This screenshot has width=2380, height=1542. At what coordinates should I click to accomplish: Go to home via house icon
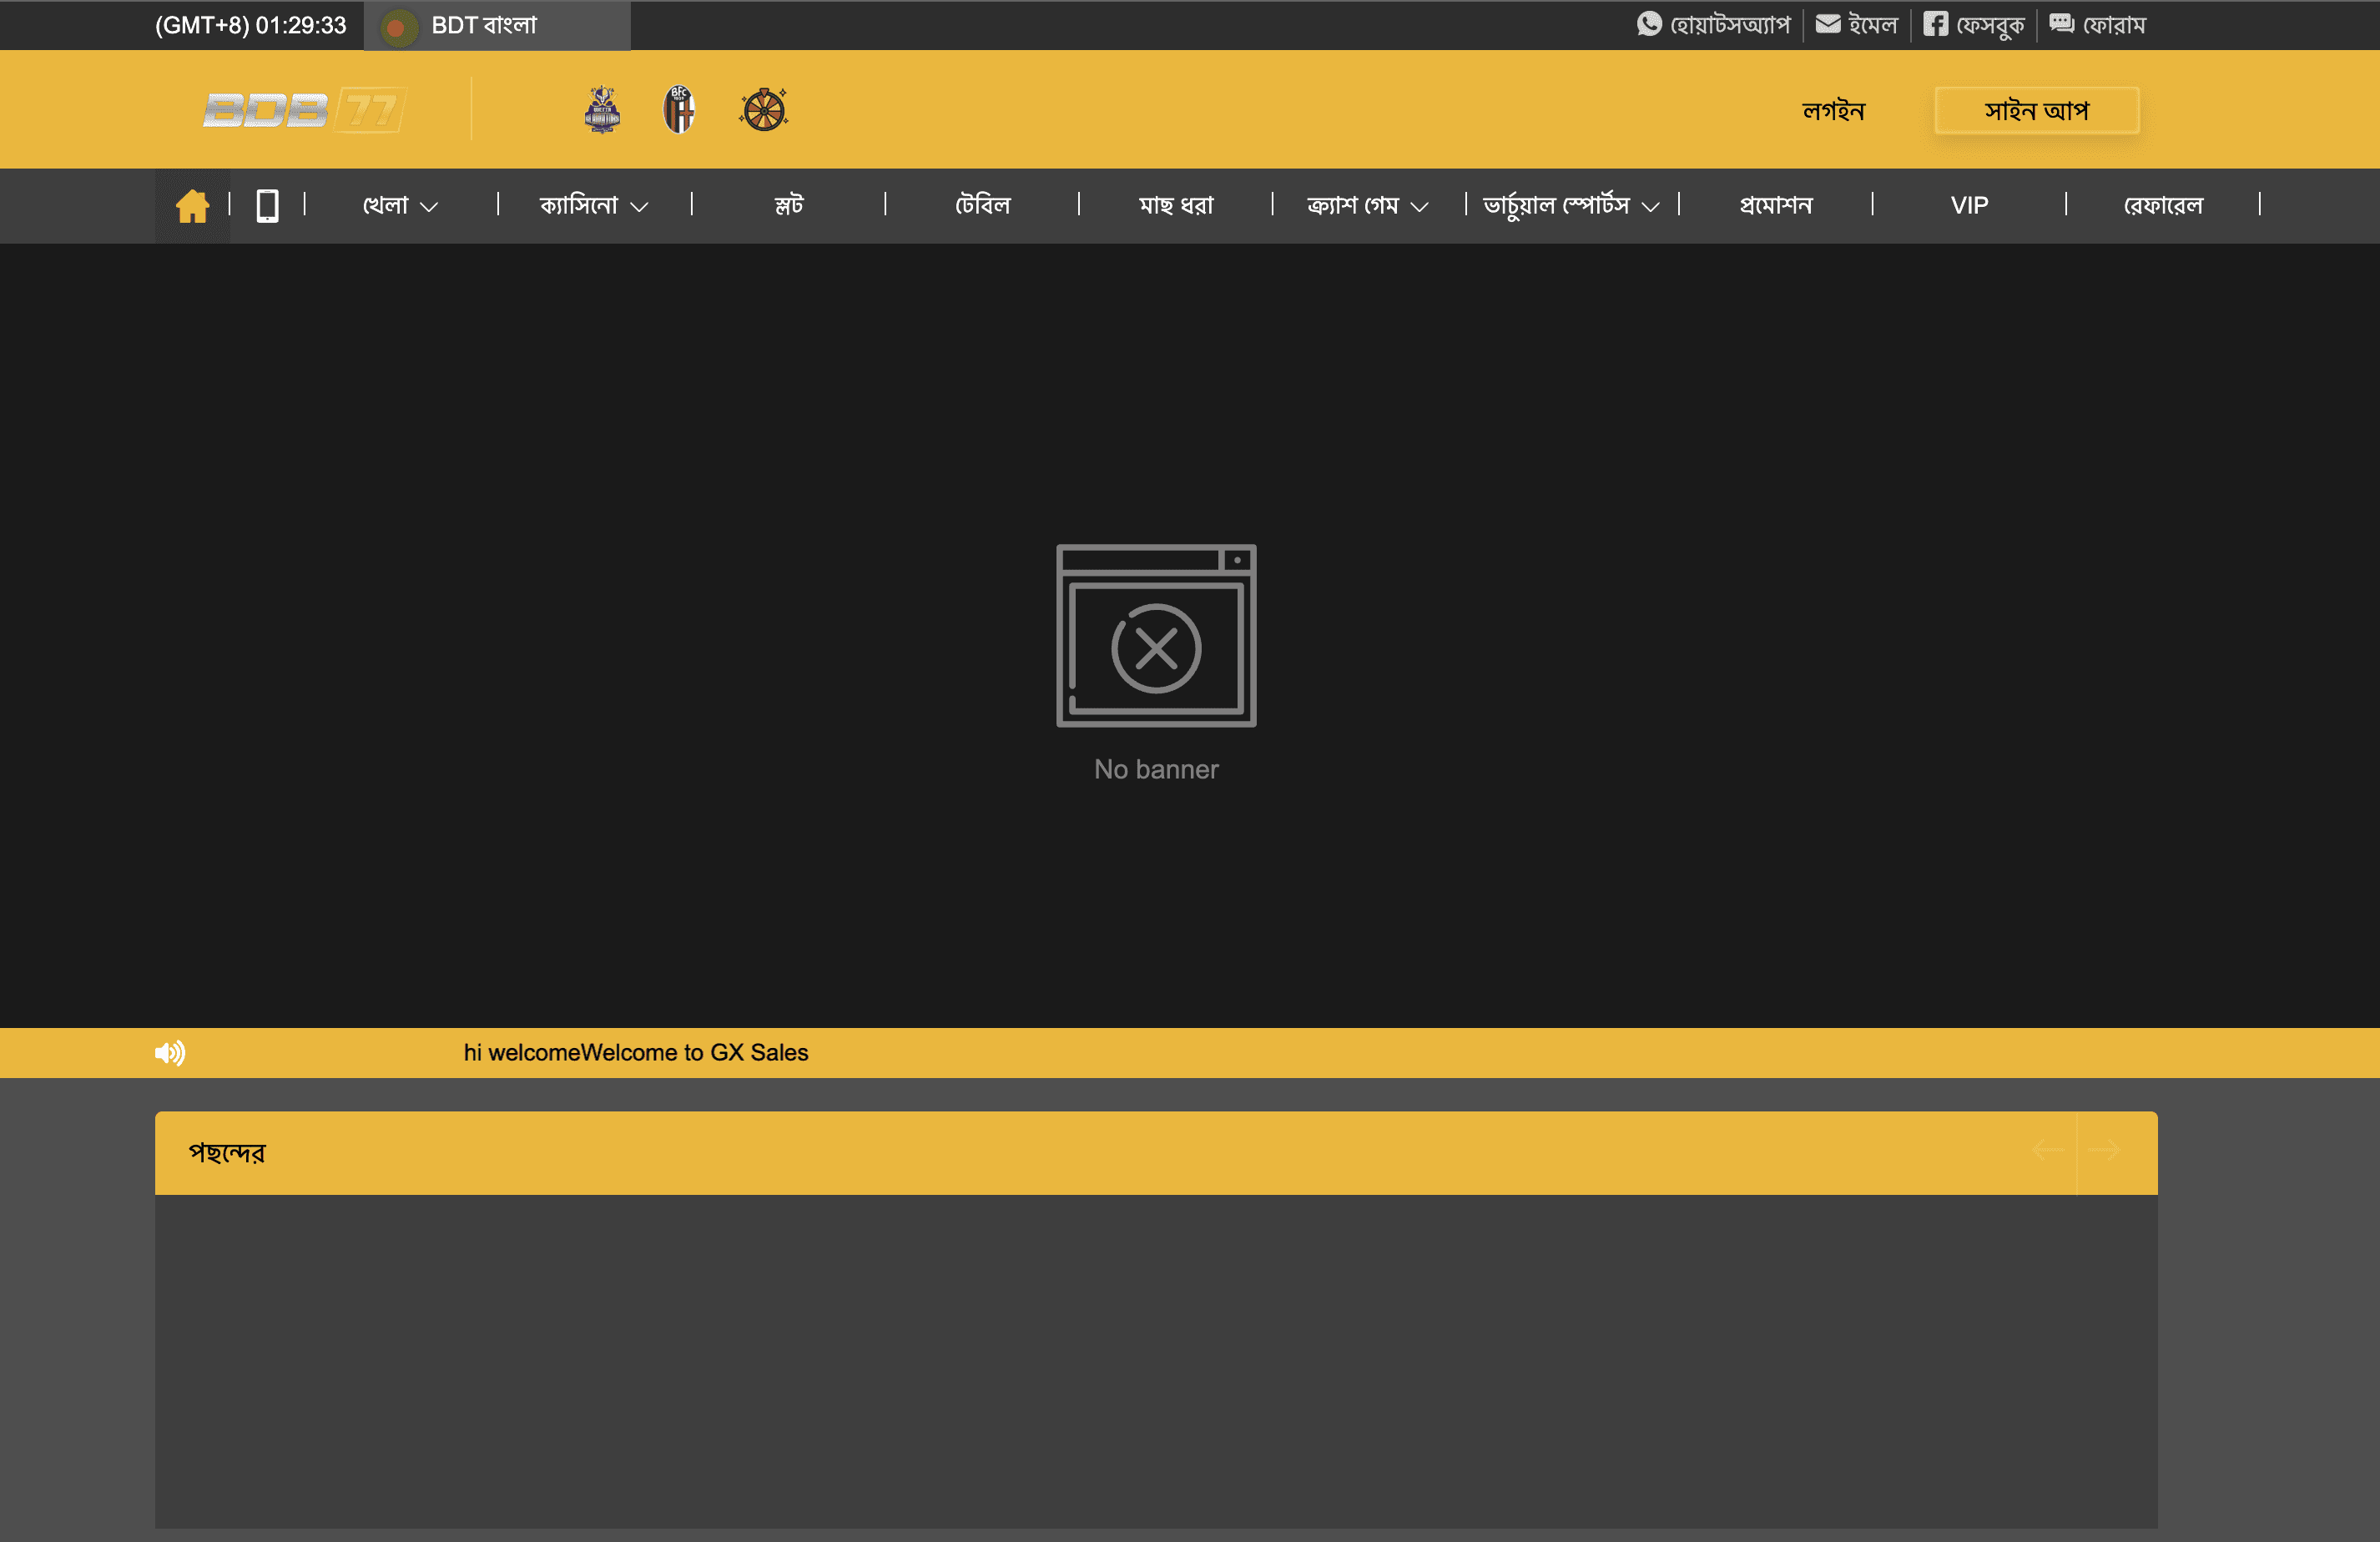click(x=192, y=206)
